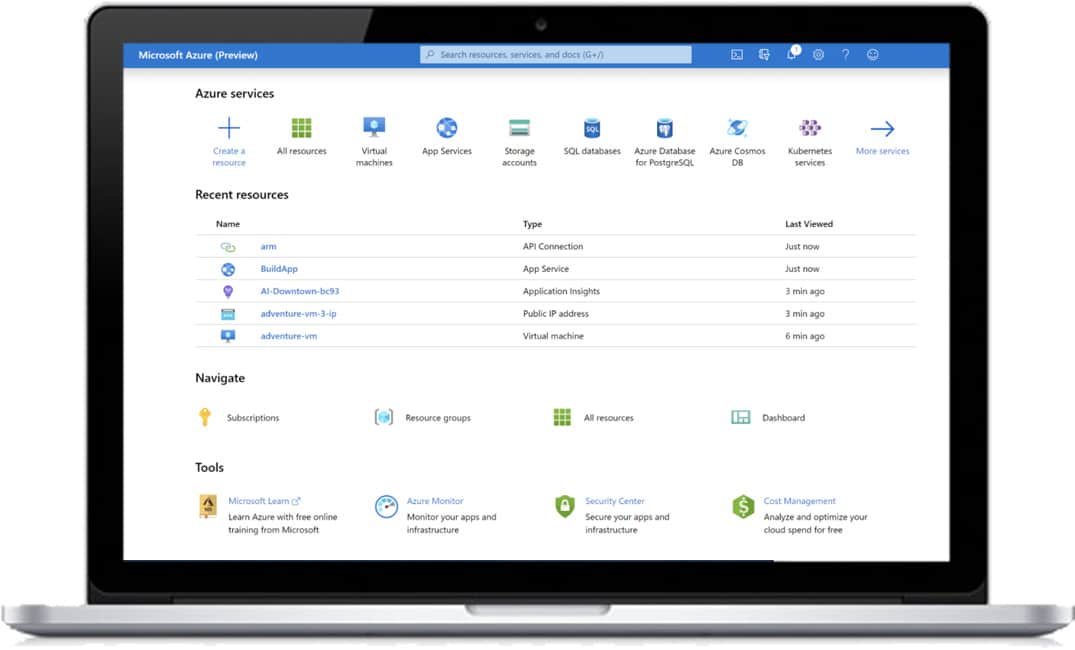Click the search resources input field
This screenshot has width=1075, height=650.
tap(555, 55)
